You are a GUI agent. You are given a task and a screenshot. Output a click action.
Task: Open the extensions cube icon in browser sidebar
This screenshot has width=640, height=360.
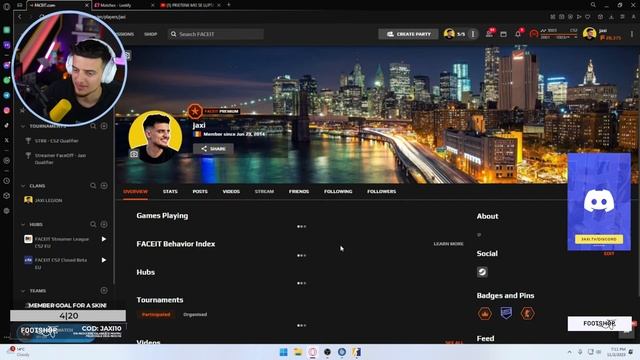pyautogui.click(x=7, y=196)
